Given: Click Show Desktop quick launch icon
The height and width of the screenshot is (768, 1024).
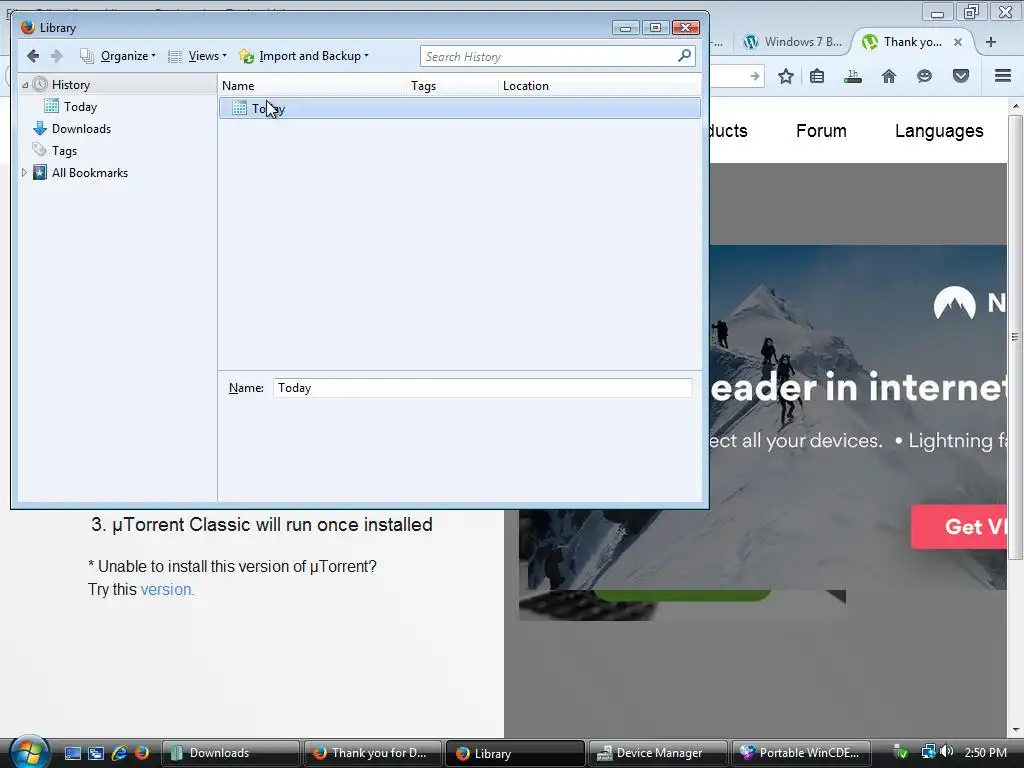Looking at the screenshot, I should click(x=72, y=753).
